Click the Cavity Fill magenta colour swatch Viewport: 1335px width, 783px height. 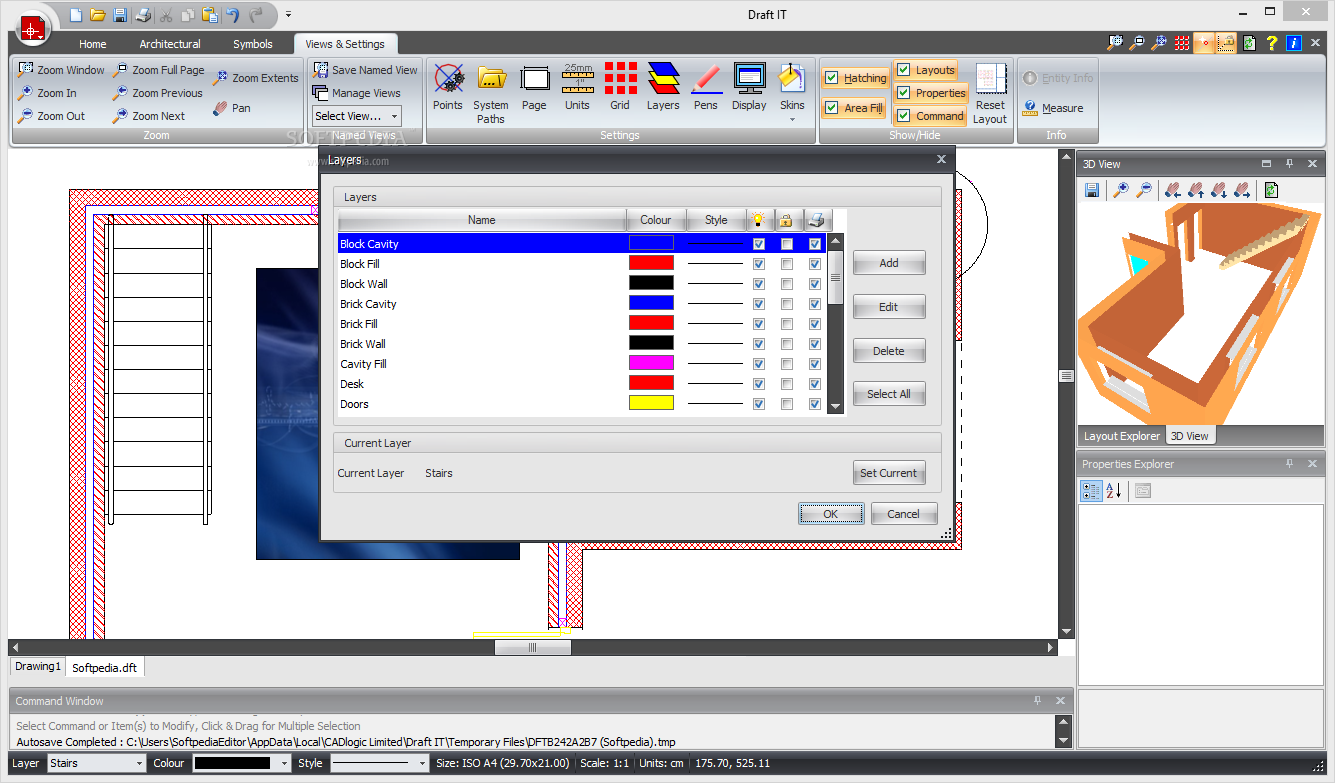point(651,363)
